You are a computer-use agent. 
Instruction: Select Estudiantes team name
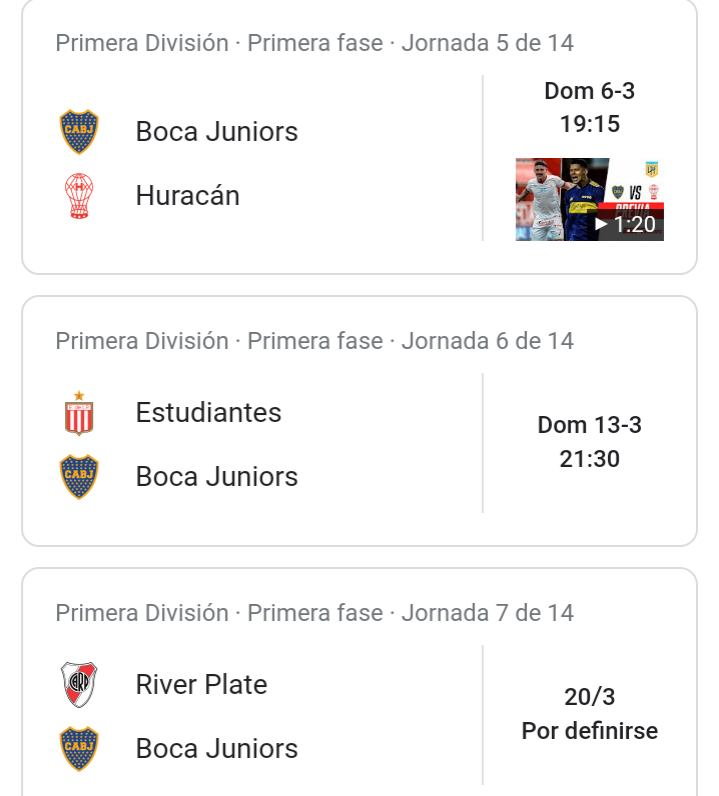click(209, 412)
